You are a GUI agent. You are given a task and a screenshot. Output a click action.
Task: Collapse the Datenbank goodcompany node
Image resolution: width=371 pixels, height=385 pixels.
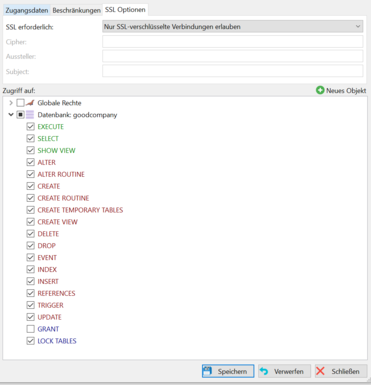point(11,115)
